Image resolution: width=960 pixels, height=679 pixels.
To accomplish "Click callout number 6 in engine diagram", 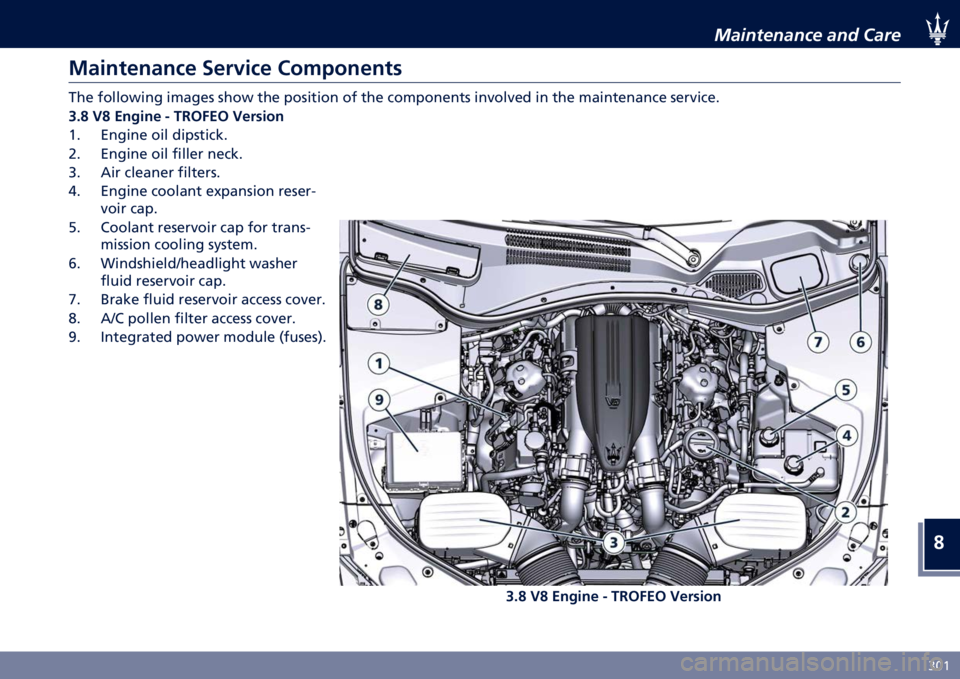I will [861, 342].
